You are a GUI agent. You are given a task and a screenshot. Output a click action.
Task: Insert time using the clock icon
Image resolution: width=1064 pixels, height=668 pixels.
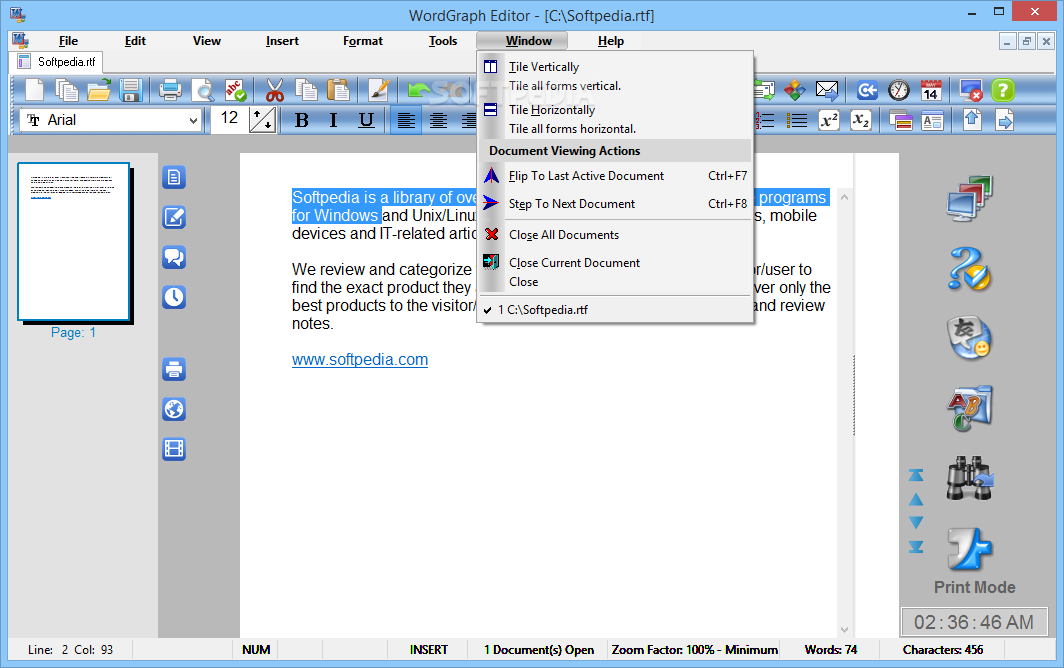click(x=898, y=90)
